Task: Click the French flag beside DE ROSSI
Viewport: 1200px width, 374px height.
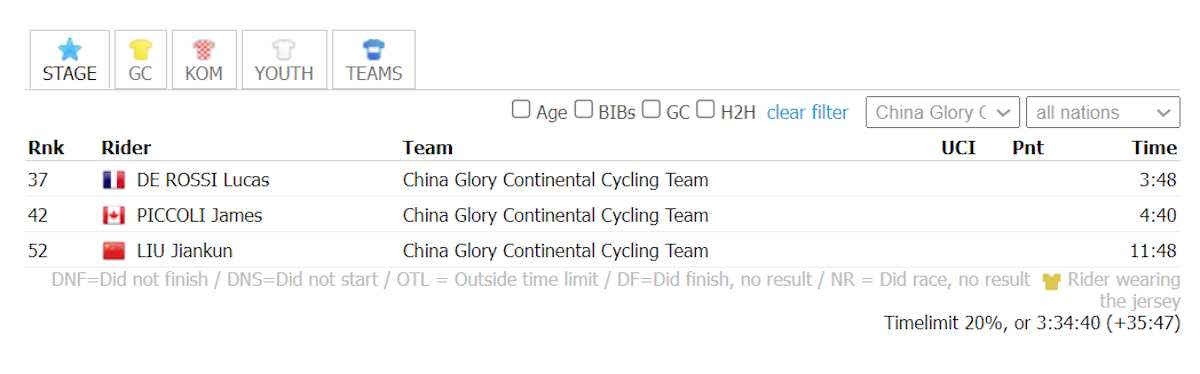Action: coord(114,181)
